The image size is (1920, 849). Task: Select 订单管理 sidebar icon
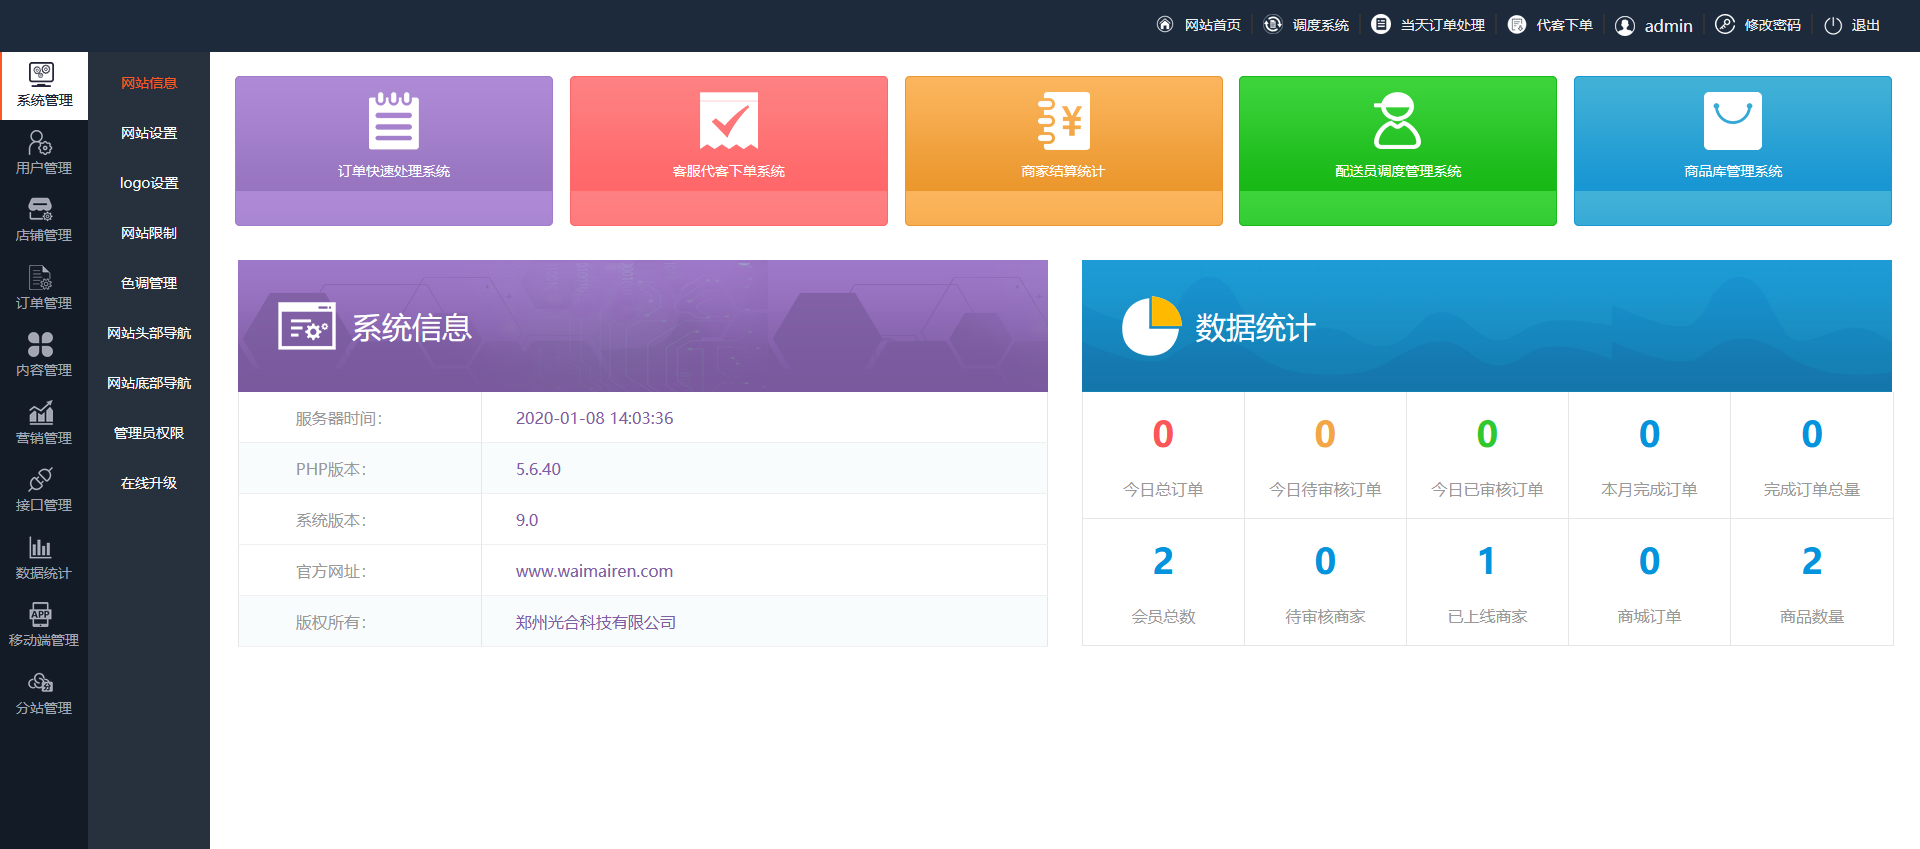point(43,288)
